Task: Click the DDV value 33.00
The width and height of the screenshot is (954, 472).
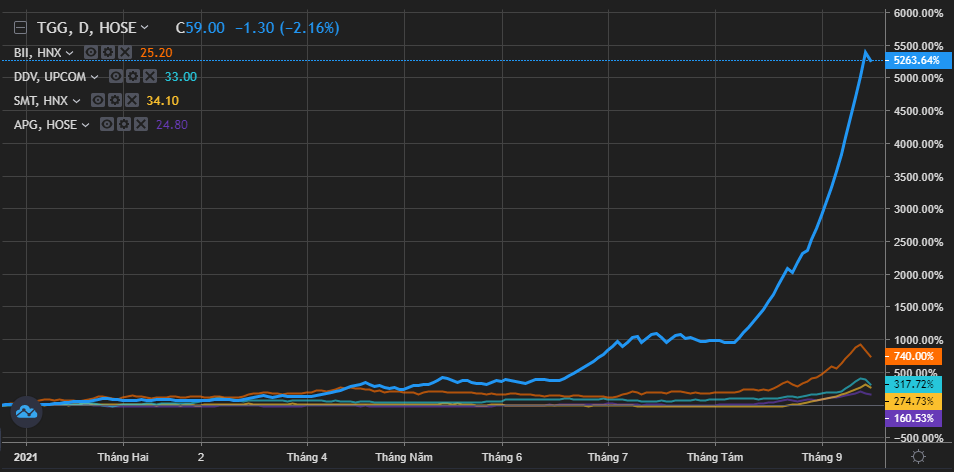Action: [181, 77]
